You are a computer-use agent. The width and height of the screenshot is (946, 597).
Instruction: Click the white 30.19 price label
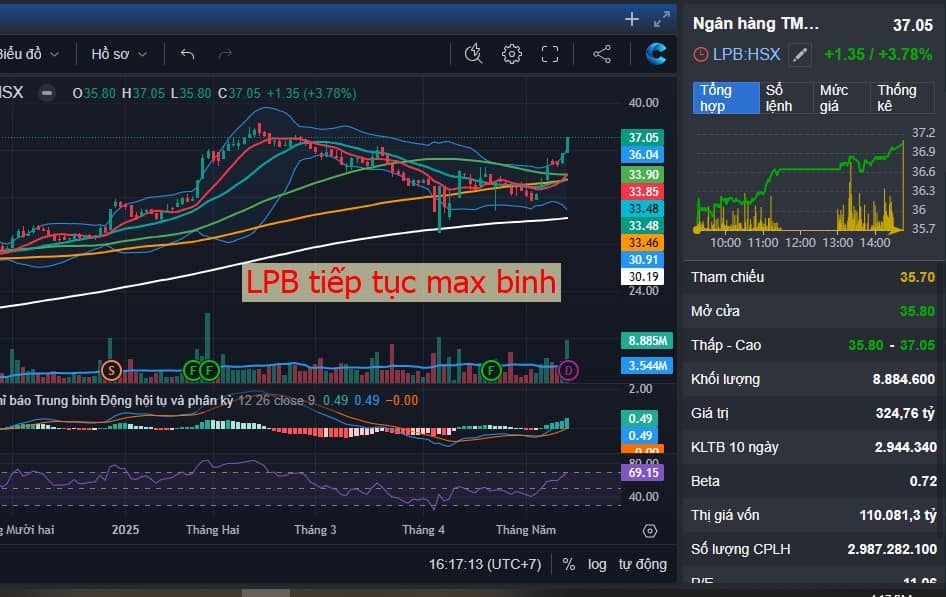[643, 276]
